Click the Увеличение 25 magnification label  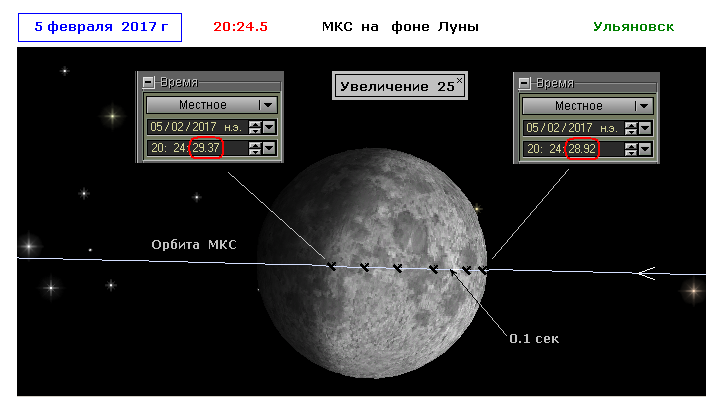pyautogui.click(x=398, y=86)
